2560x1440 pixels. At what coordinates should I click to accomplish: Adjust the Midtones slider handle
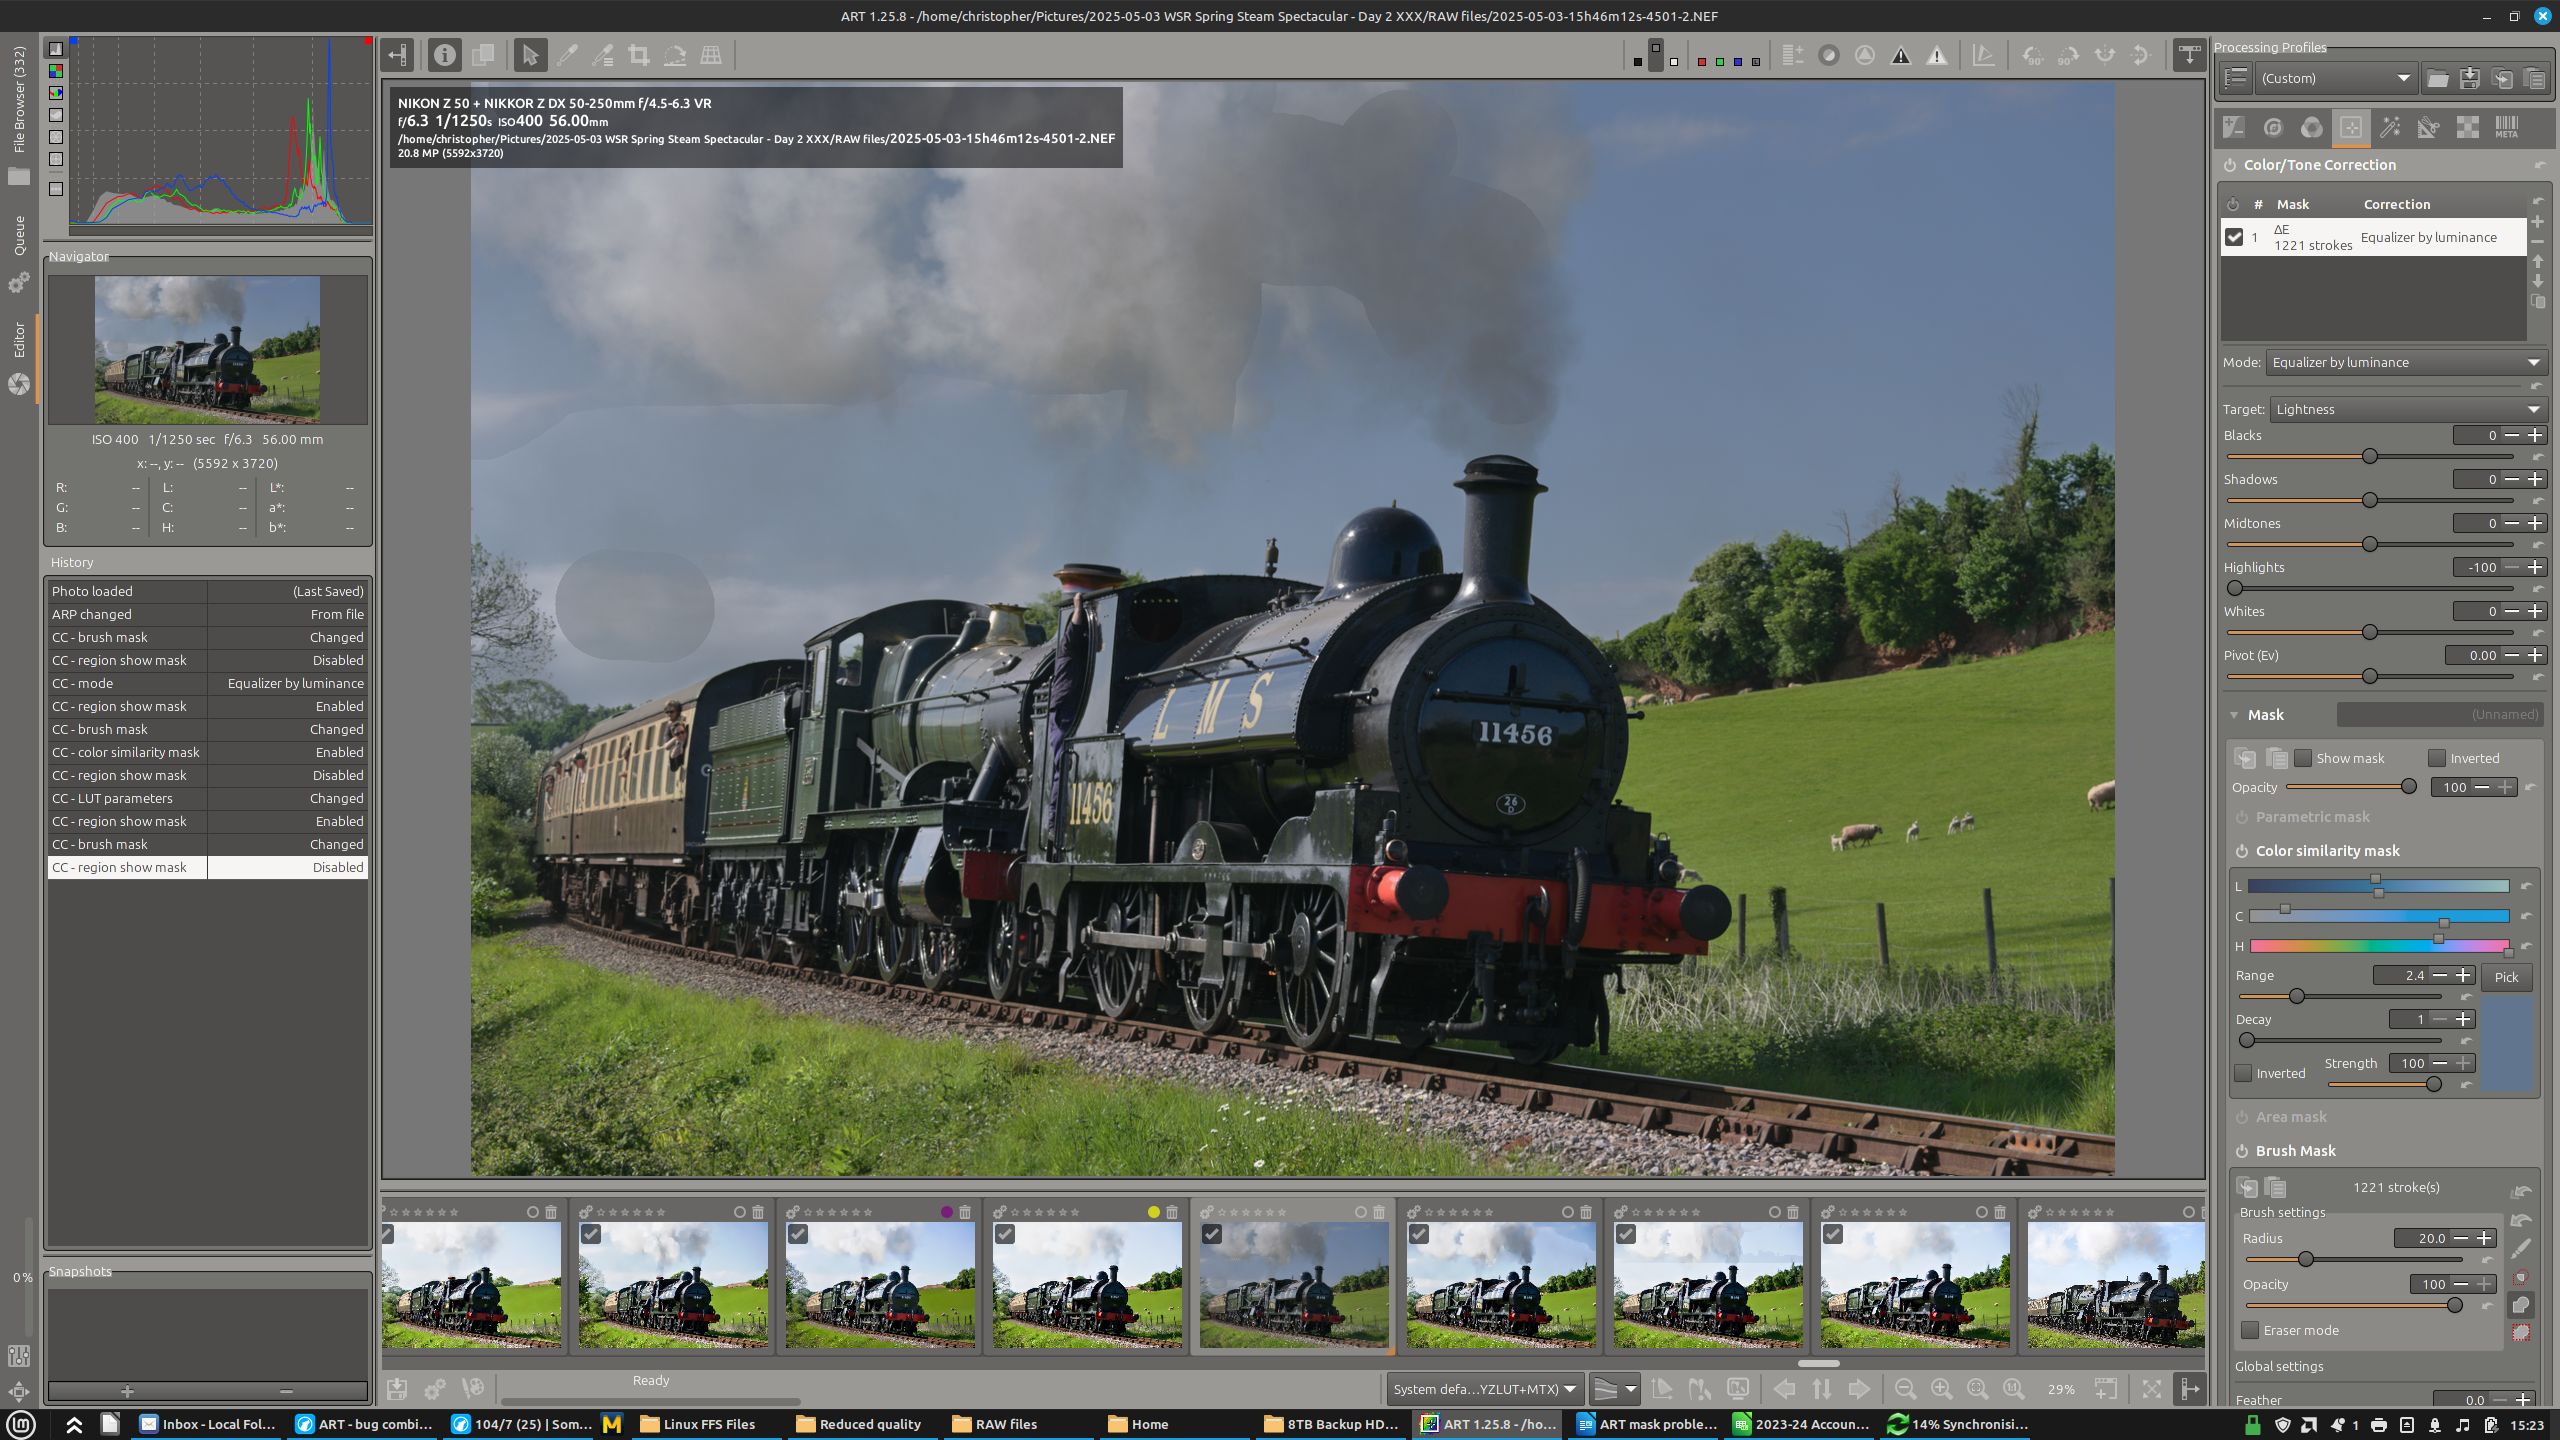2370,544
